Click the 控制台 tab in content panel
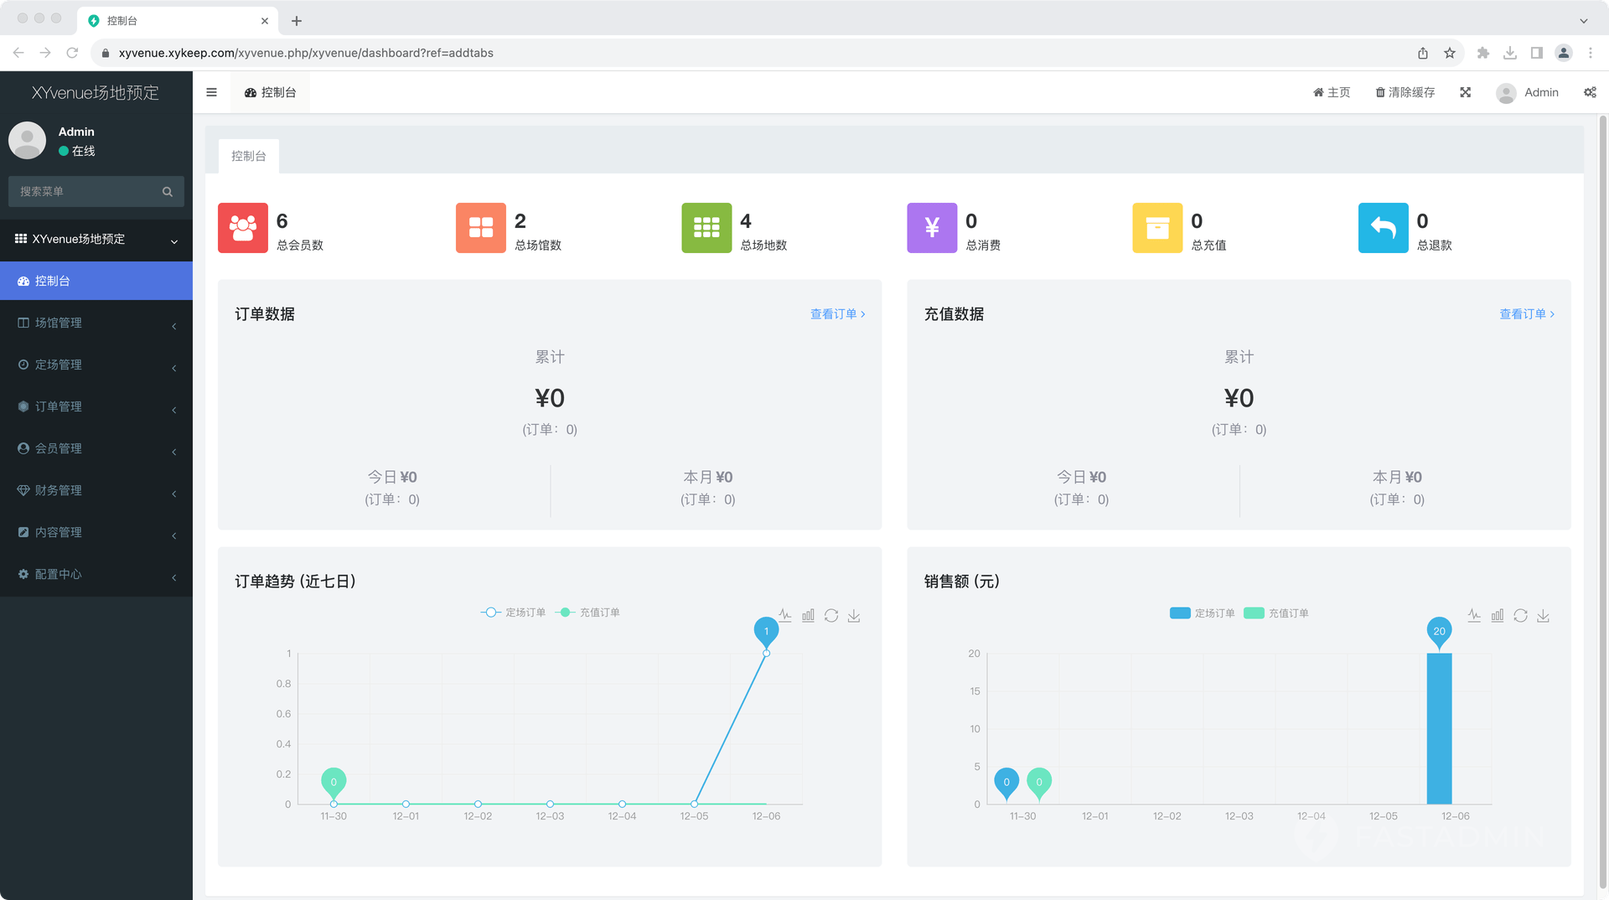Screen dimensions: 1609x900 (x=249, y=156)
